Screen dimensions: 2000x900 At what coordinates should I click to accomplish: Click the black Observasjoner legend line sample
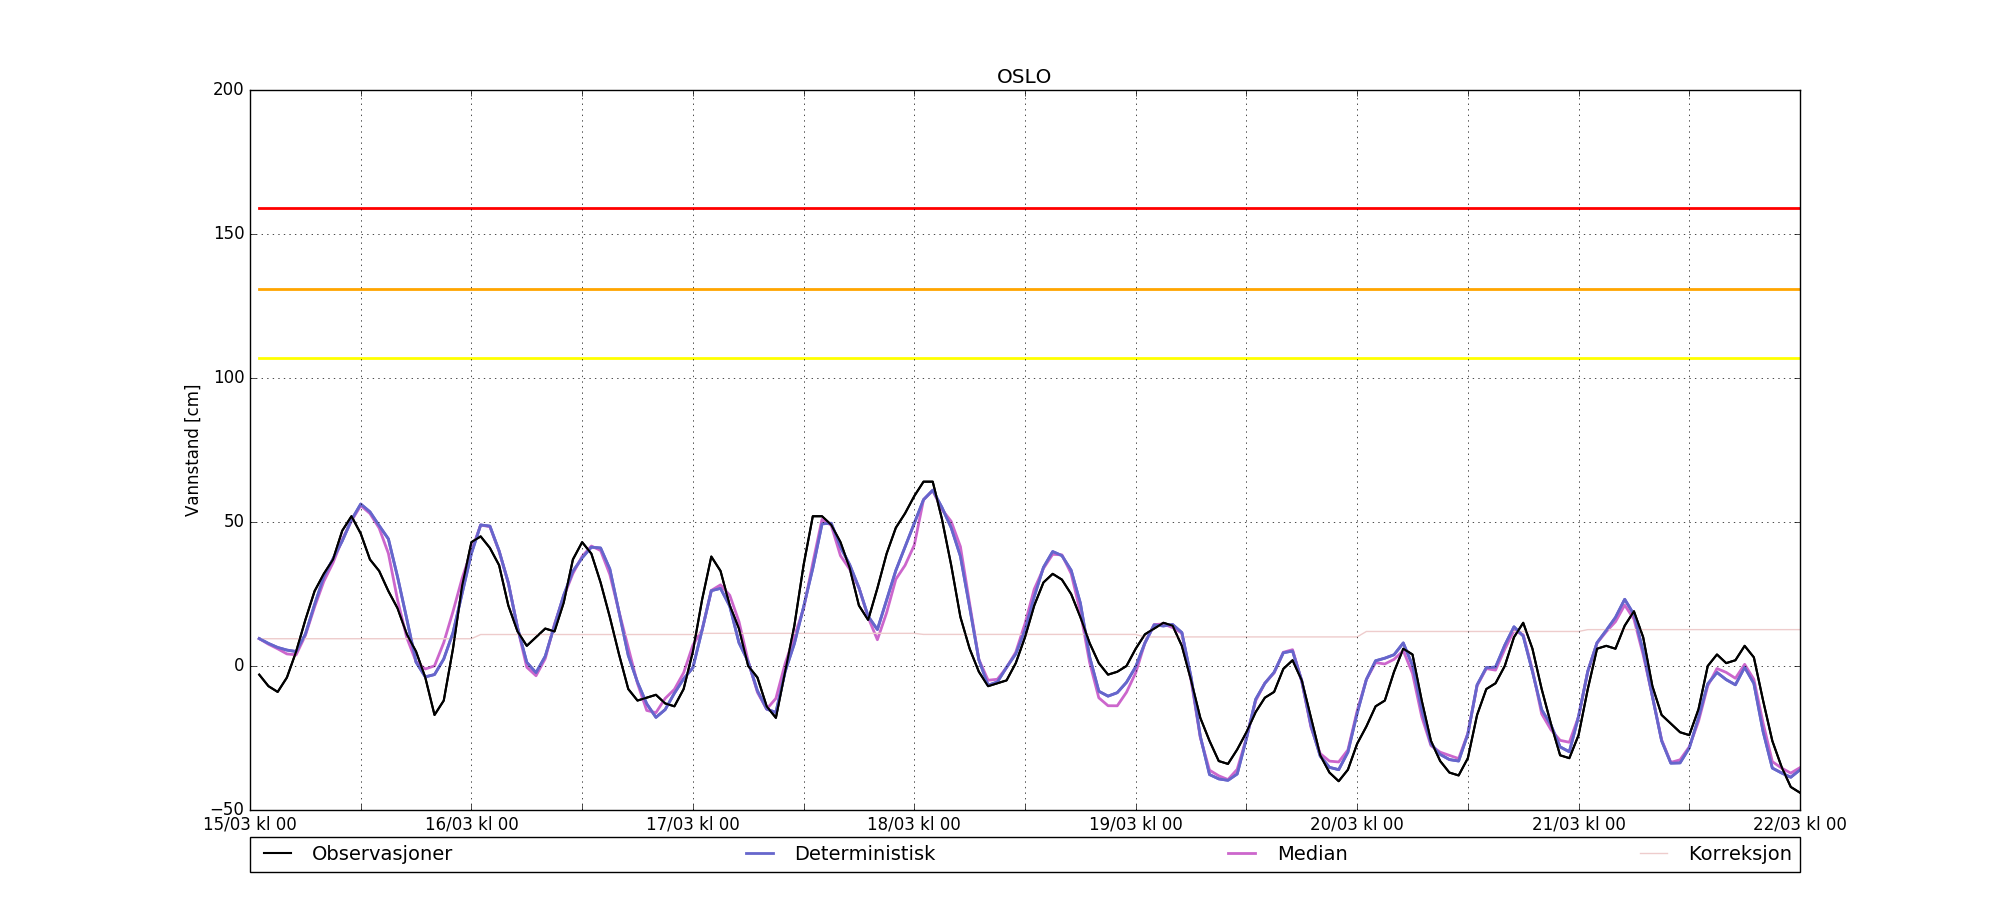coord(277,854)
